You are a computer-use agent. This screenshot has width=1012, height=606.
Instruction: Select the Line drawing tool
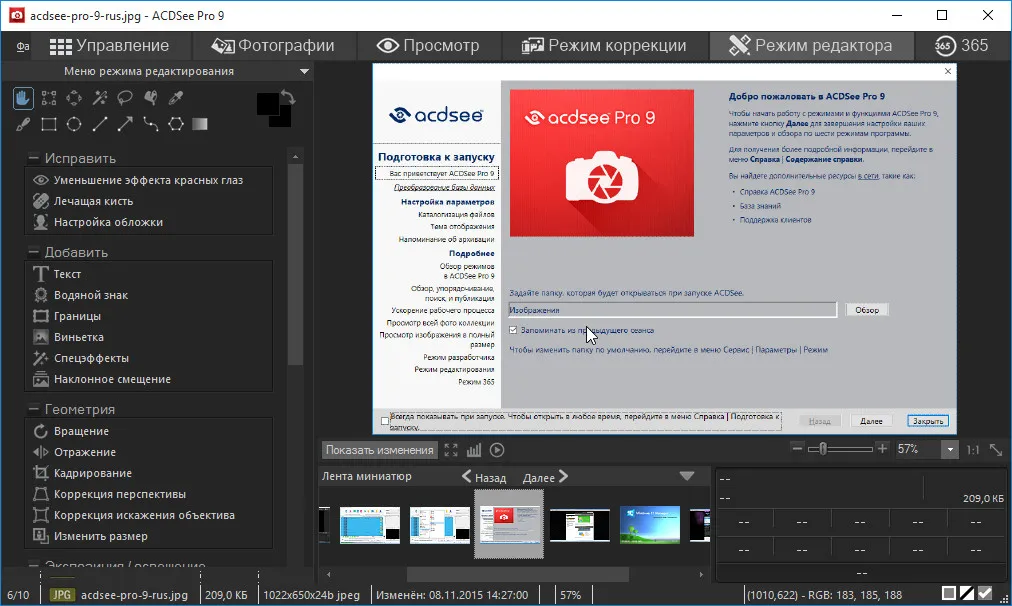99,124
